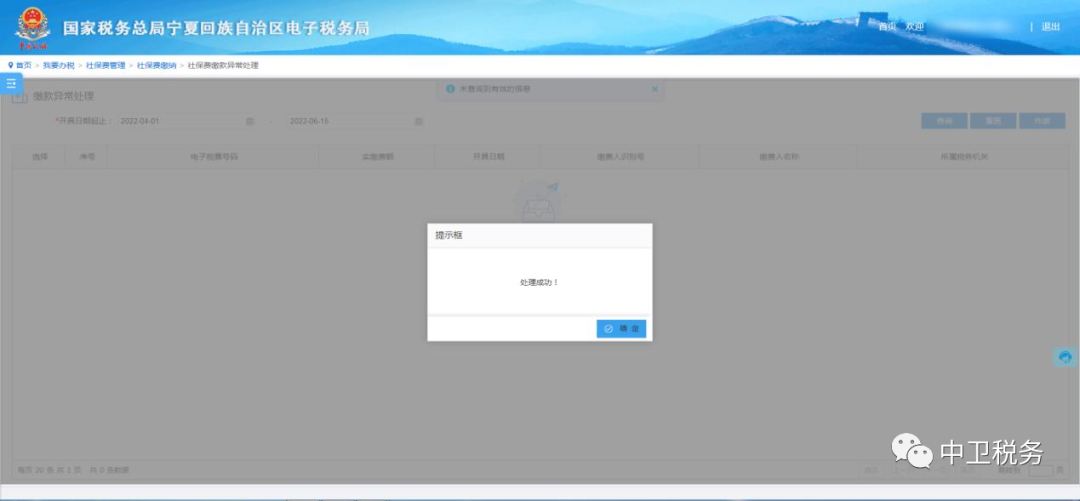Click the floating blue helper icon at right edge
Image resolution: width=1080 pixels, height=501 pixels.
[1066, 357]
